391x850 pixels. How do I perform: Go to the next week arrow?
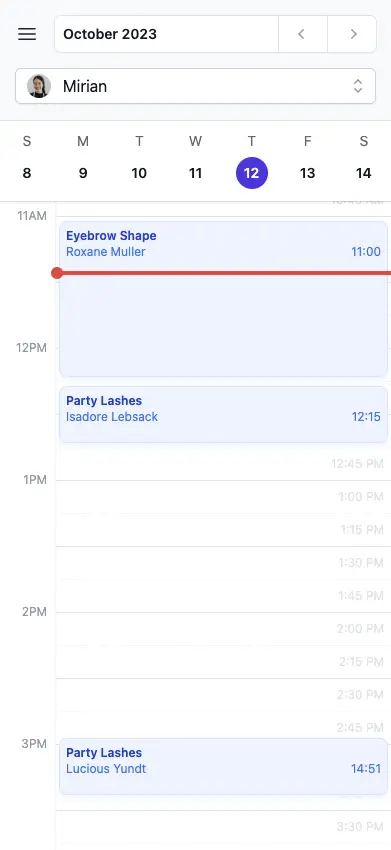point(352,34)
